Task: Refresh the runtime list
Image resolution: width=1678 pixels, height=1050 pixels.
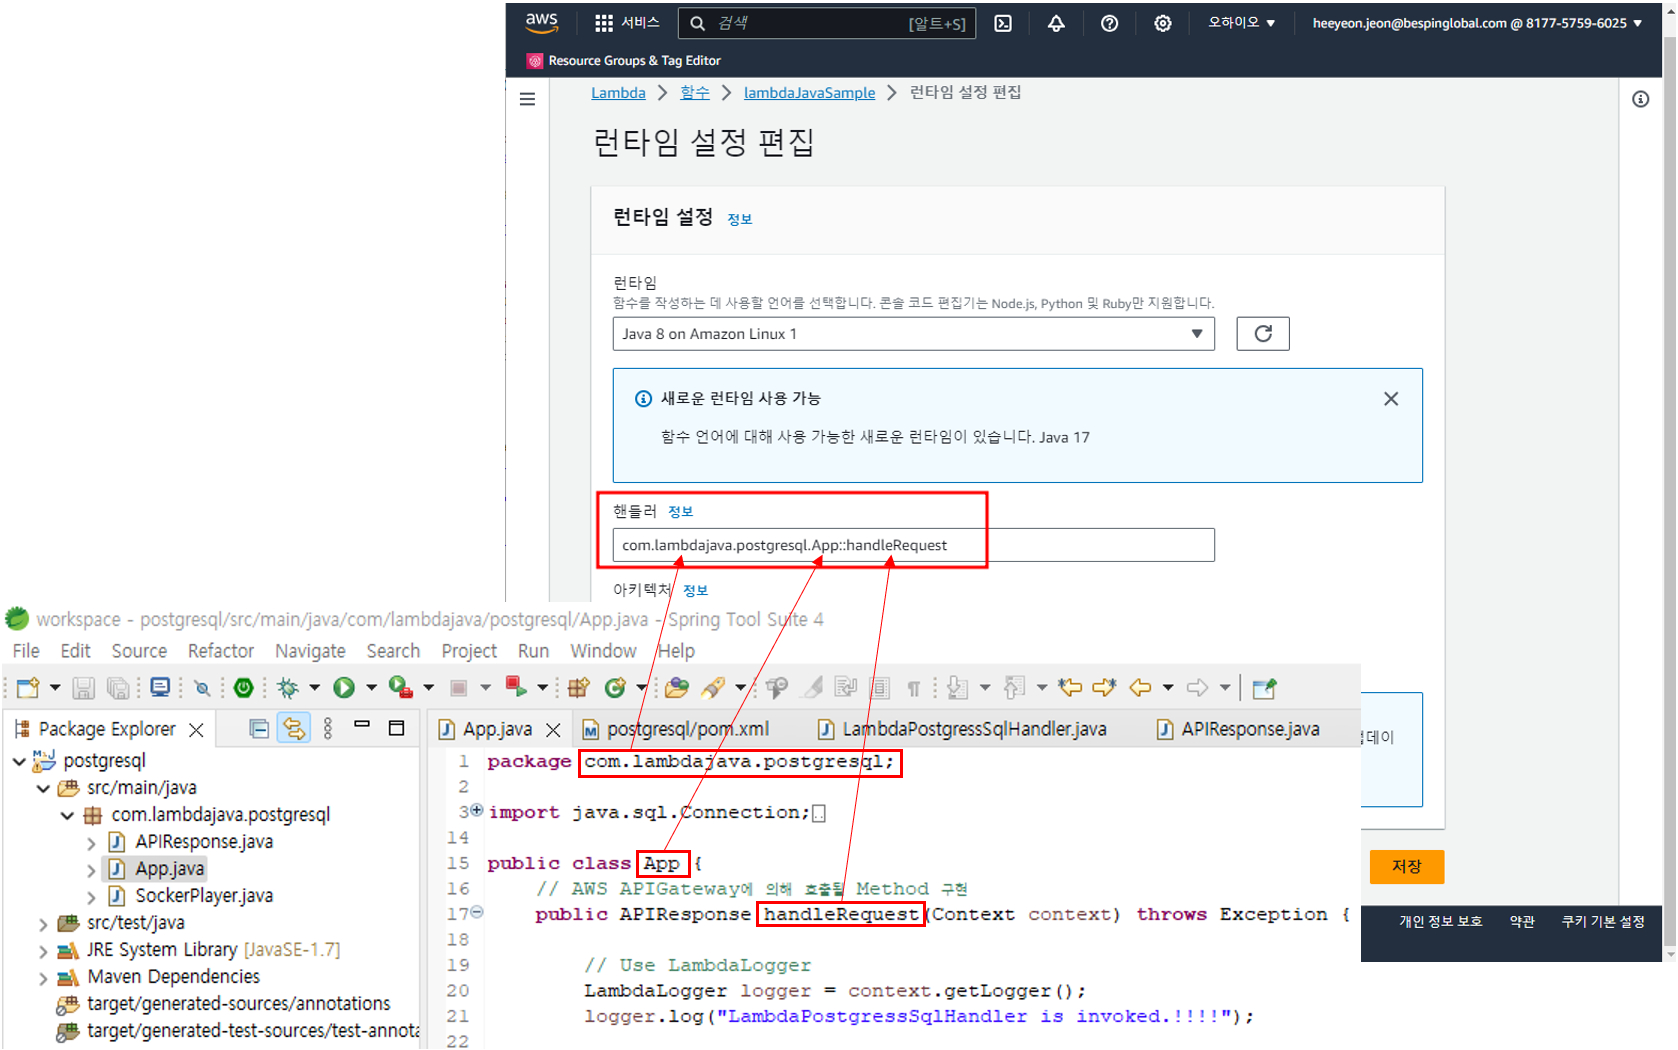Action: 1263,334
